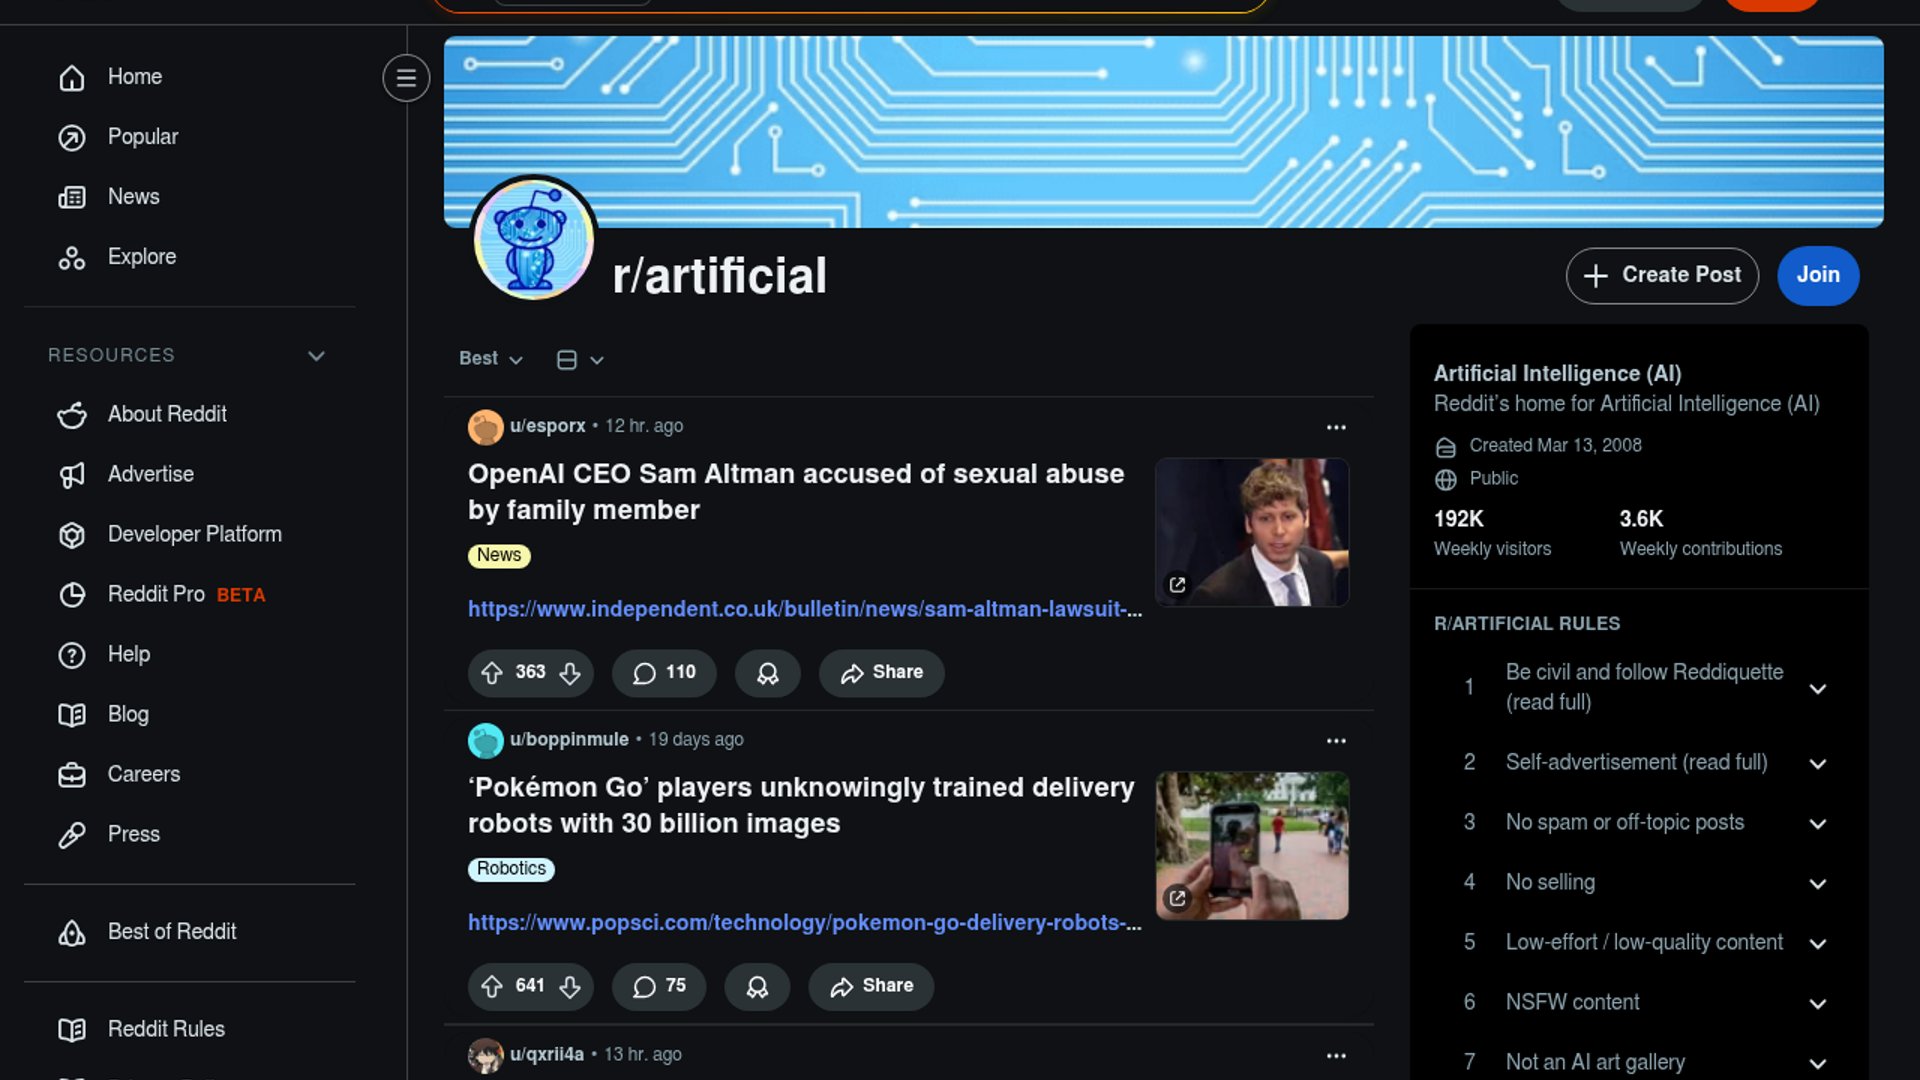Go to the Explore page

click(x=141, y=257)
